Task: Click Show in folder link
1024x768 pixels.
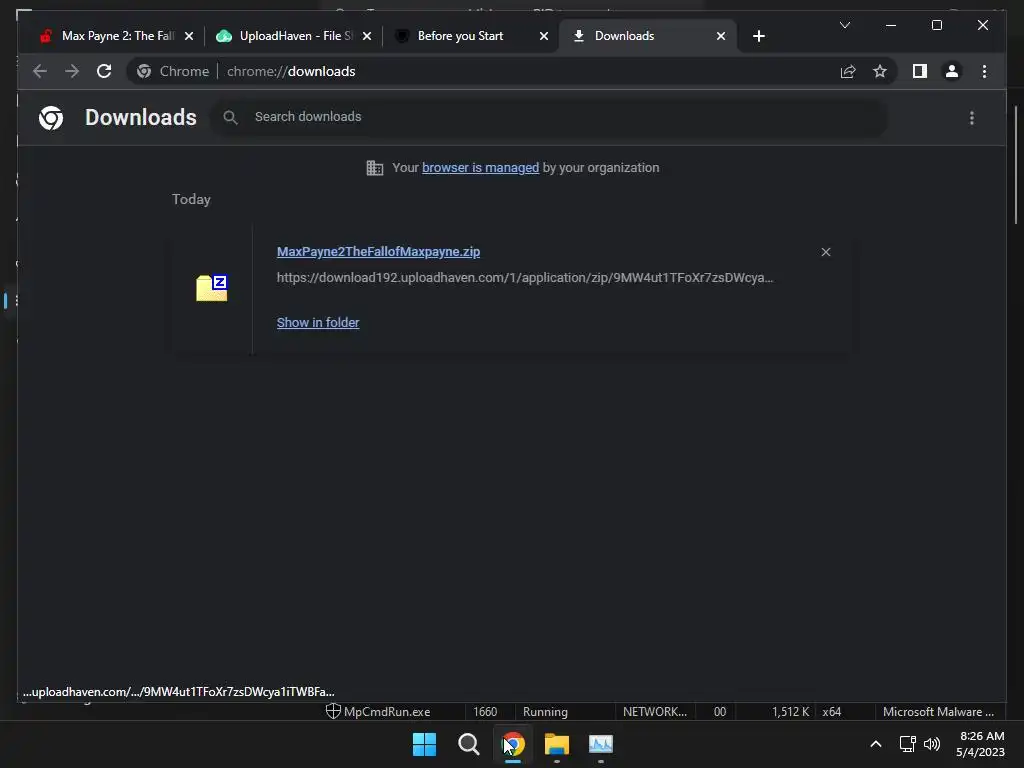Action: 318,323
